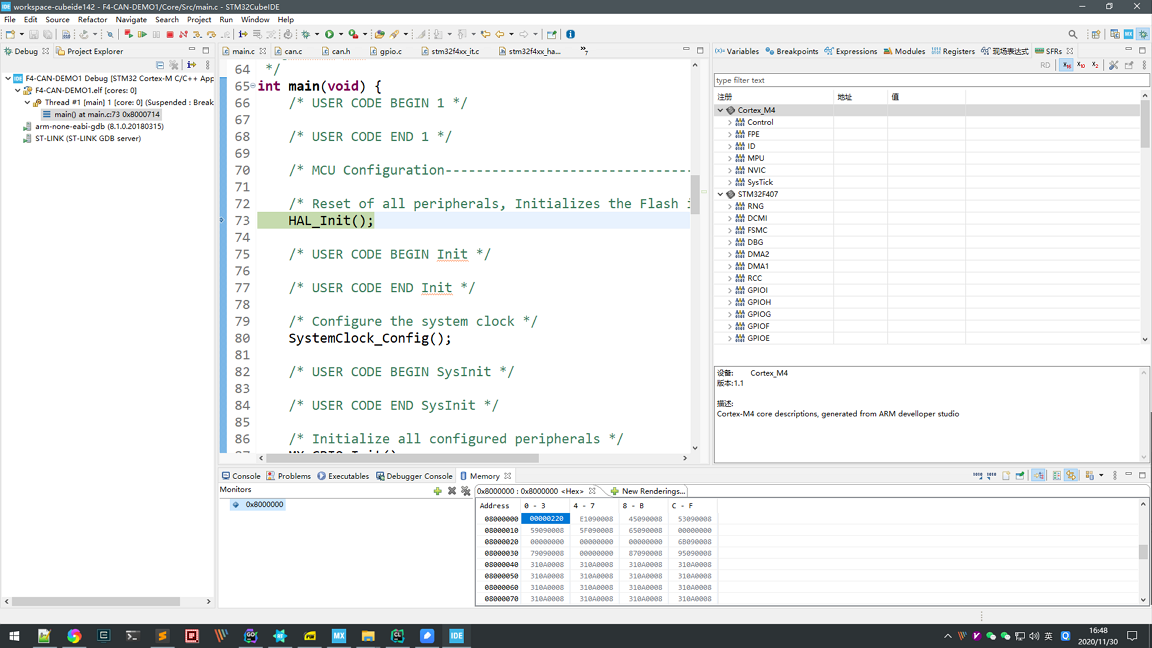
Task: Open the Debugger Console tab
Action: [x=414, y=476]
